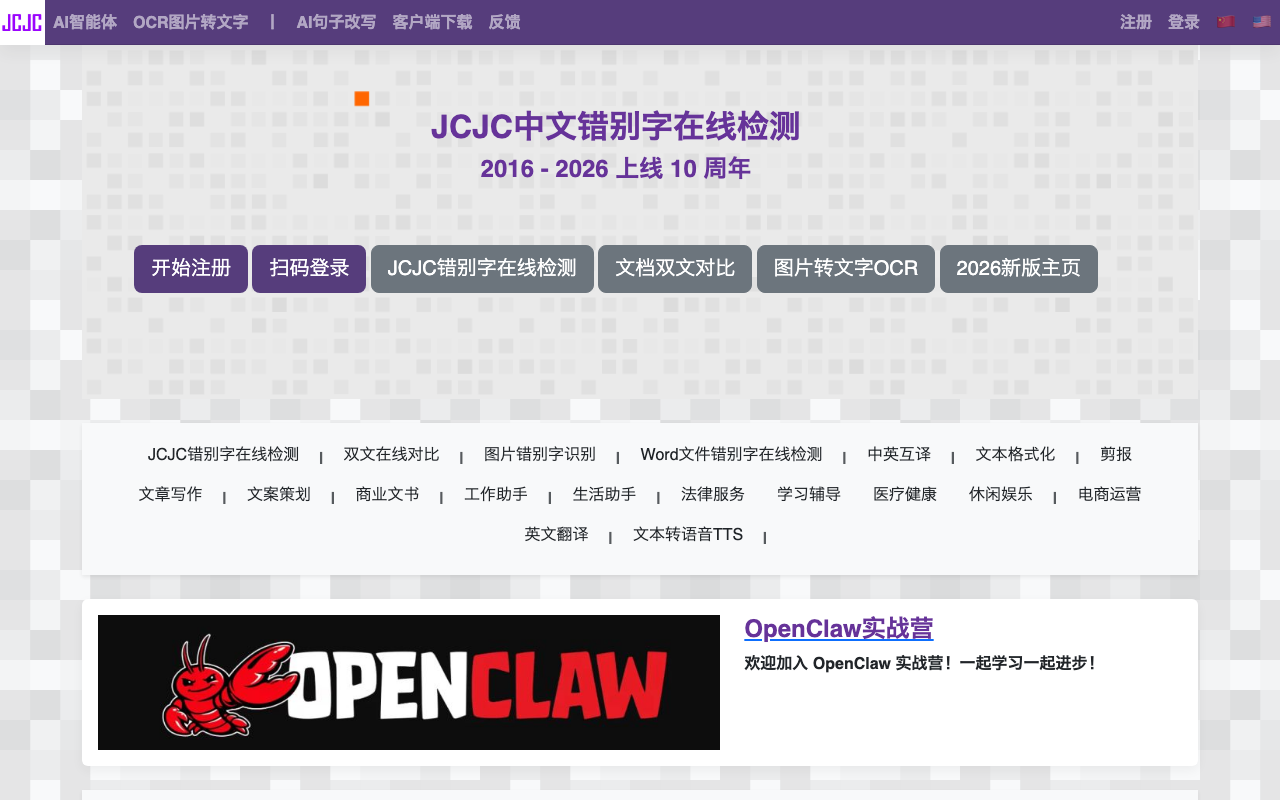The height and width of the screenshot is (800, 1280).
Task: Open the 医疗健康 link
Action: coord(905,494)
